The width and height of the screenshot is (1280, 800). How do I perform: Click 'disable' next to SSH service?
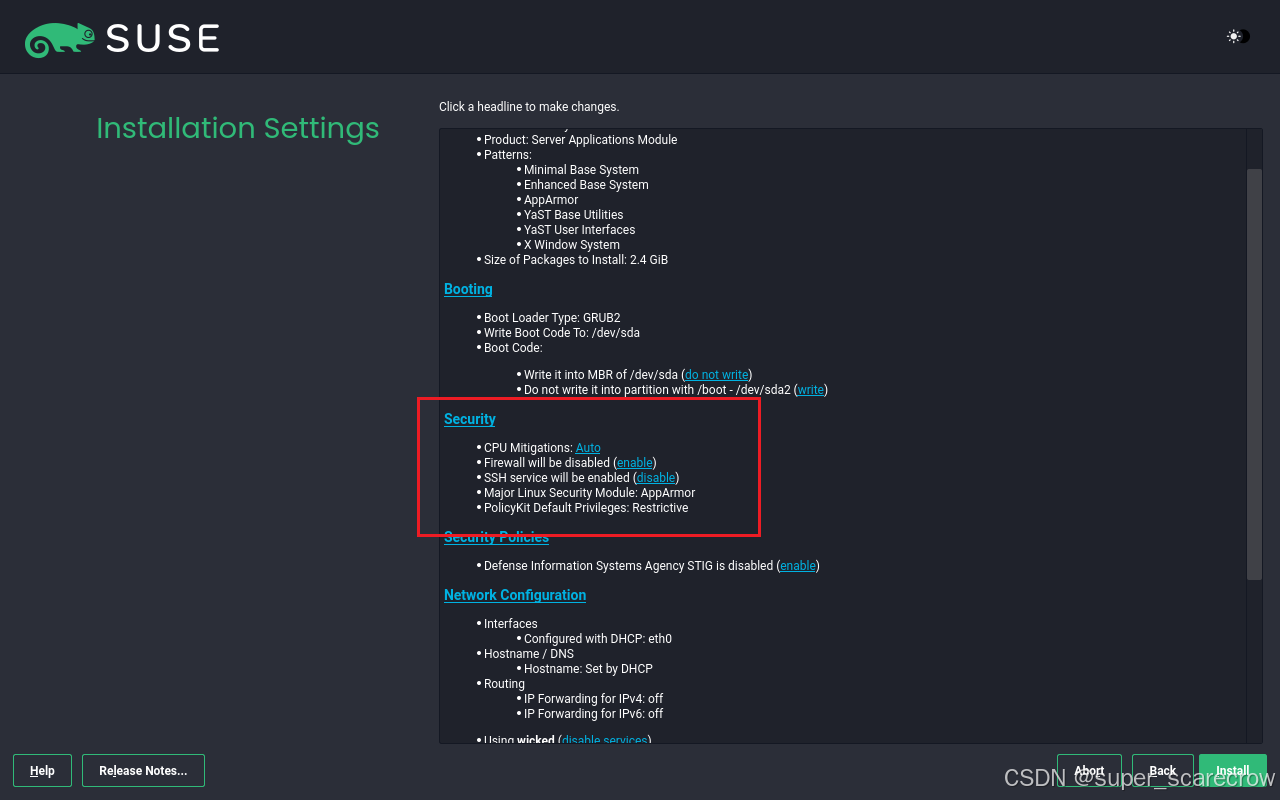(x=656, y=478)
